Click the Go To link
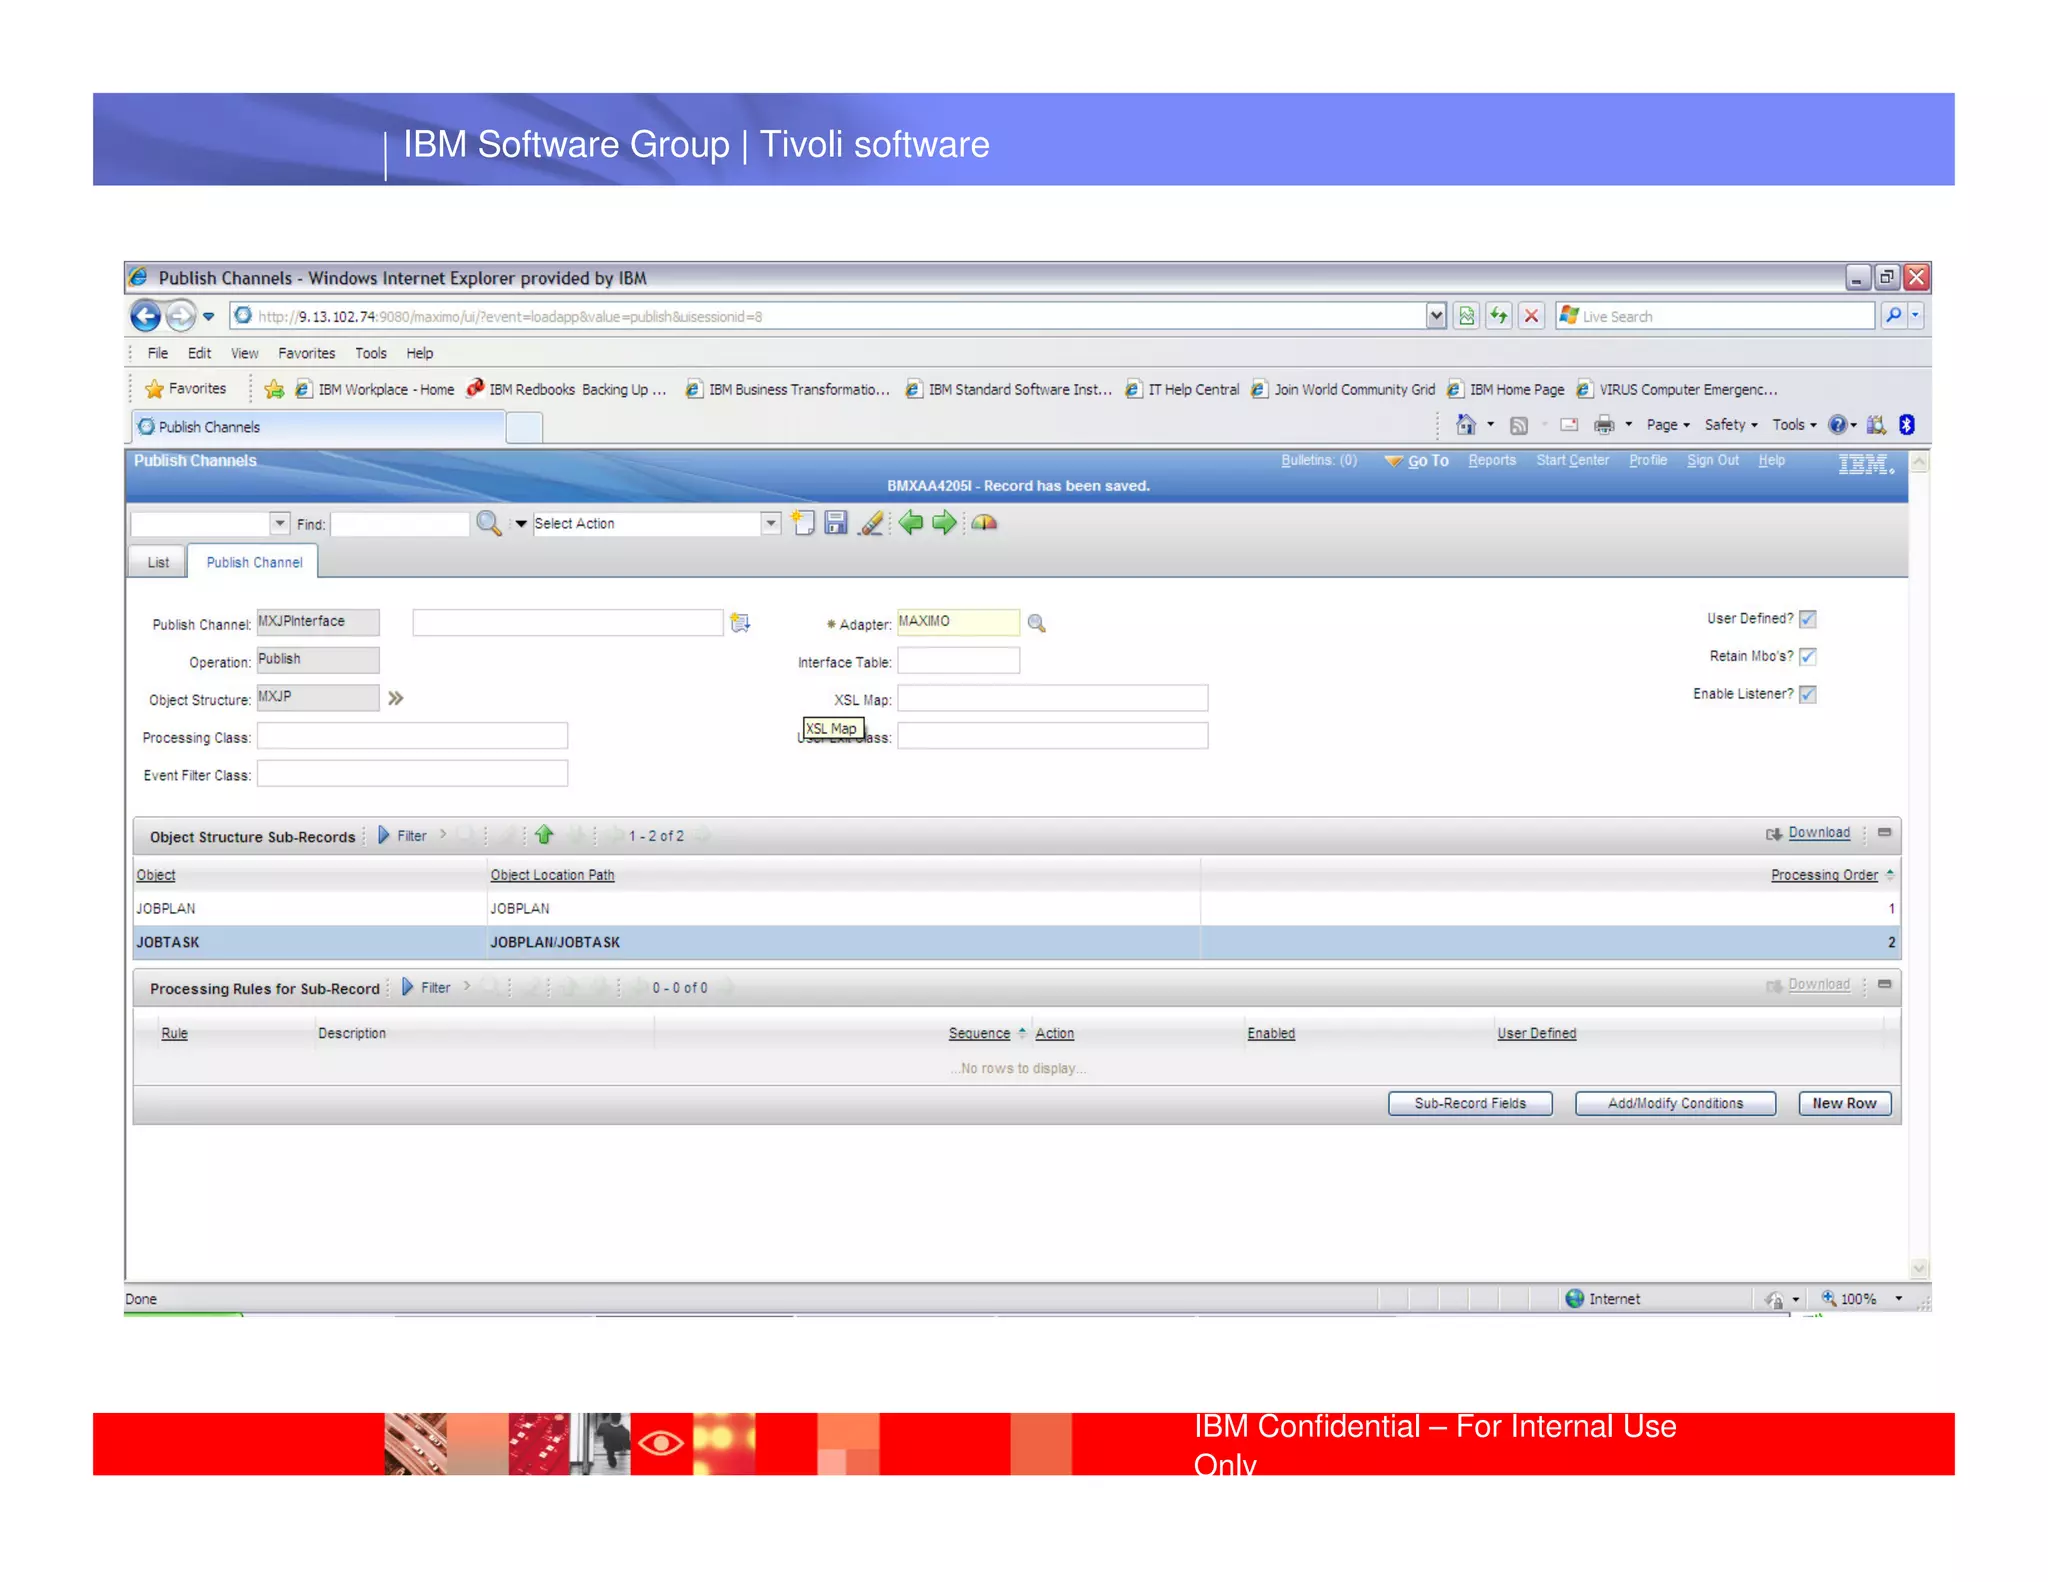The height and width of the screenshot is (1582, 2048). 1427,460
